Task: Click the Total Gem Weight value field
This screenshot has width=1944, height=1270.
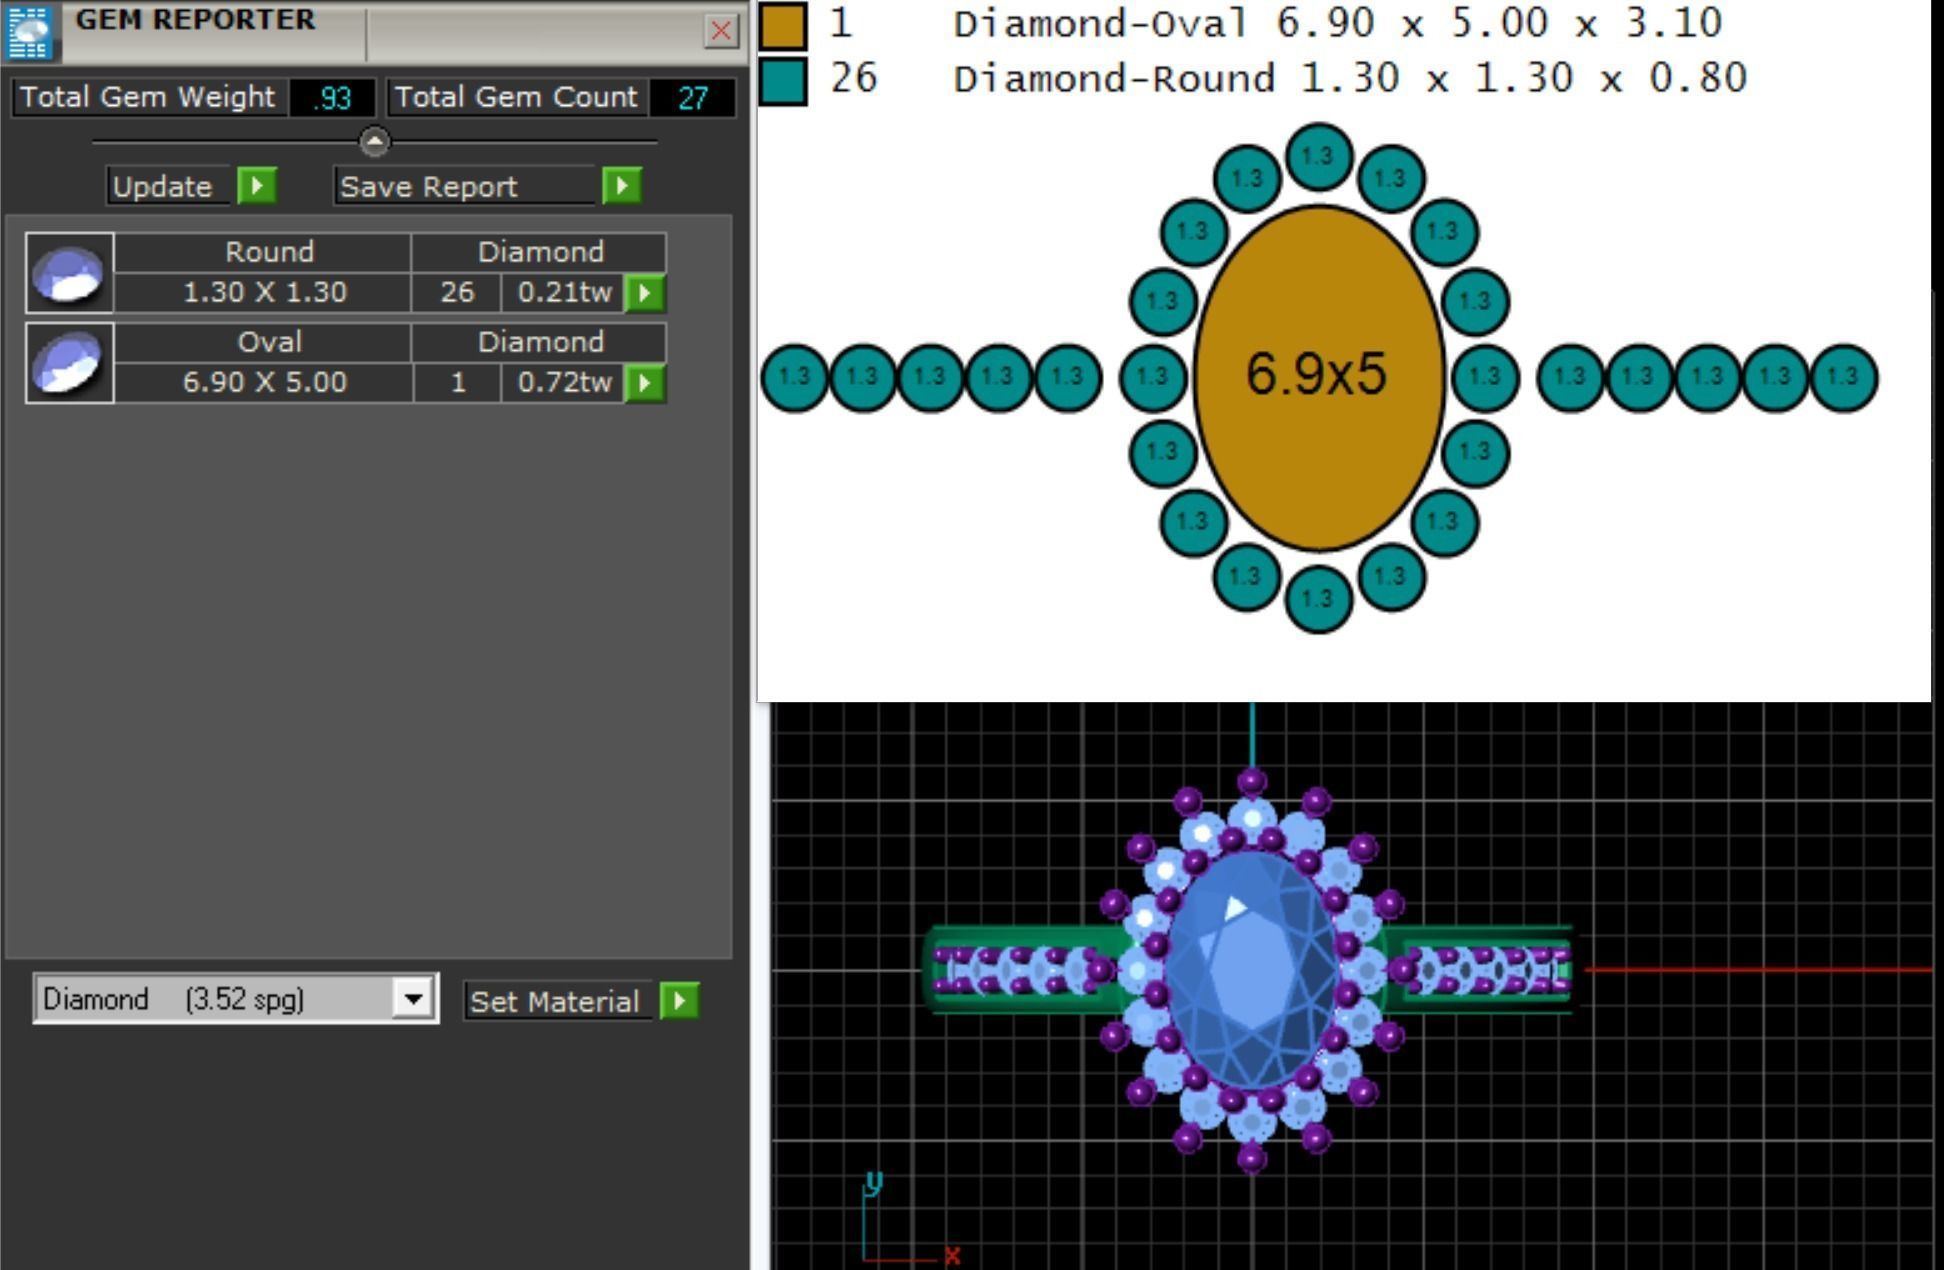Action: pyautogui.click(x=331, y=98)
